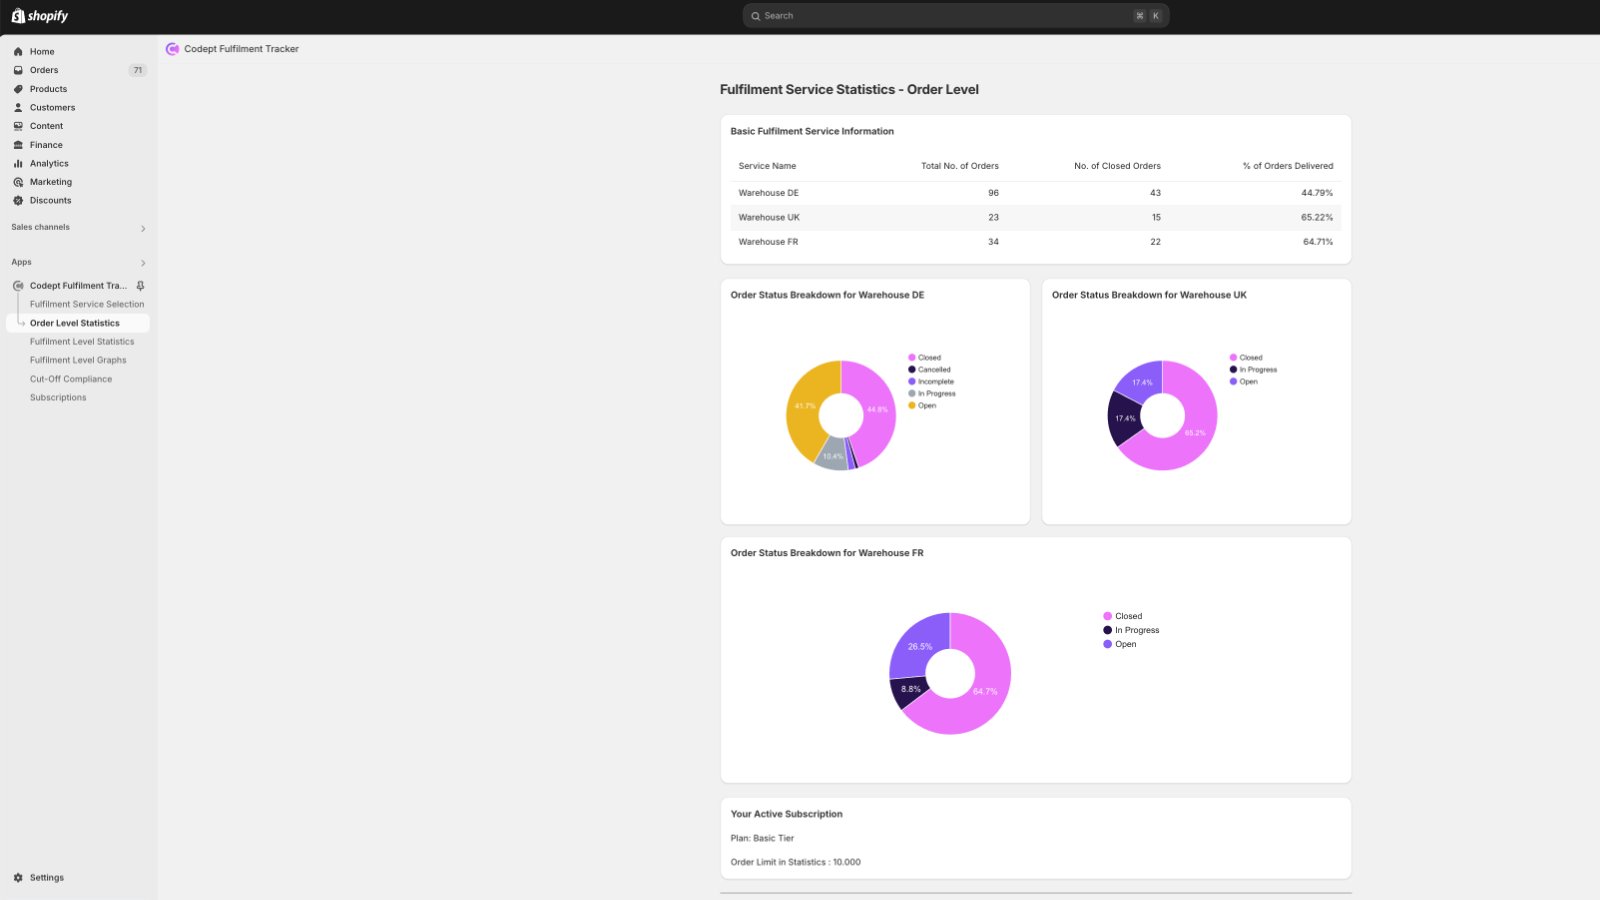Image resolution: width=1600 pixels, height=900 pixels.
Task: Click In Progress legend entry in Warehouse UK chart
Action: (x=1254, y=370)
